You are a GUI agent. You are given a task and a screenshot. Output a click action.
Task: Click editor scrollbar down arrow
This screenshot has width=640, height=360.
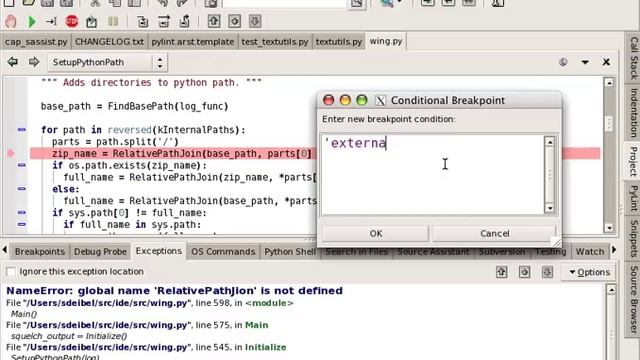pos(609,228)
